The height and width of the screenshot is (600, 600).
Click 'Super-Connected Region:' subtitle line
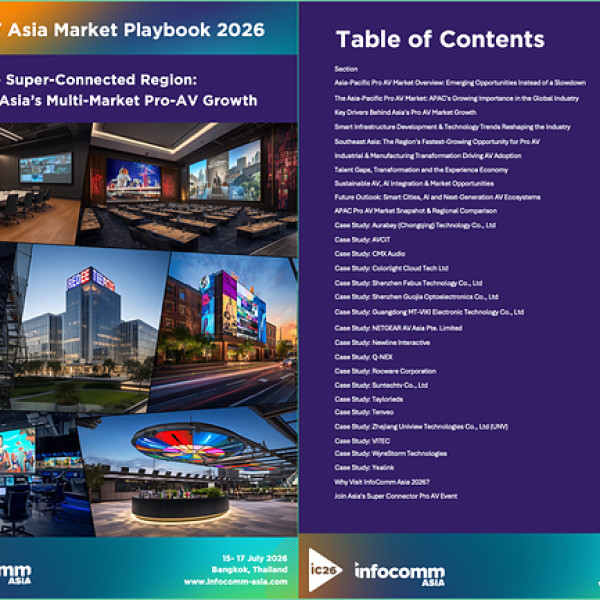[x=102, y=80]
